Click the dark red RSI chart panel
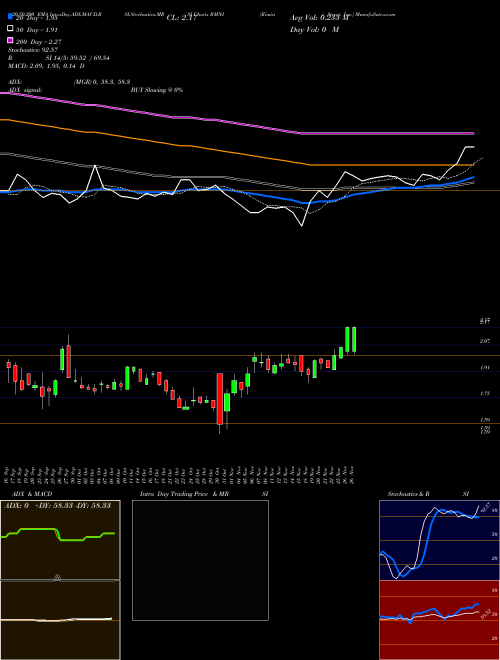The width and height of the screenshot is (500, 660). [439, 620]
